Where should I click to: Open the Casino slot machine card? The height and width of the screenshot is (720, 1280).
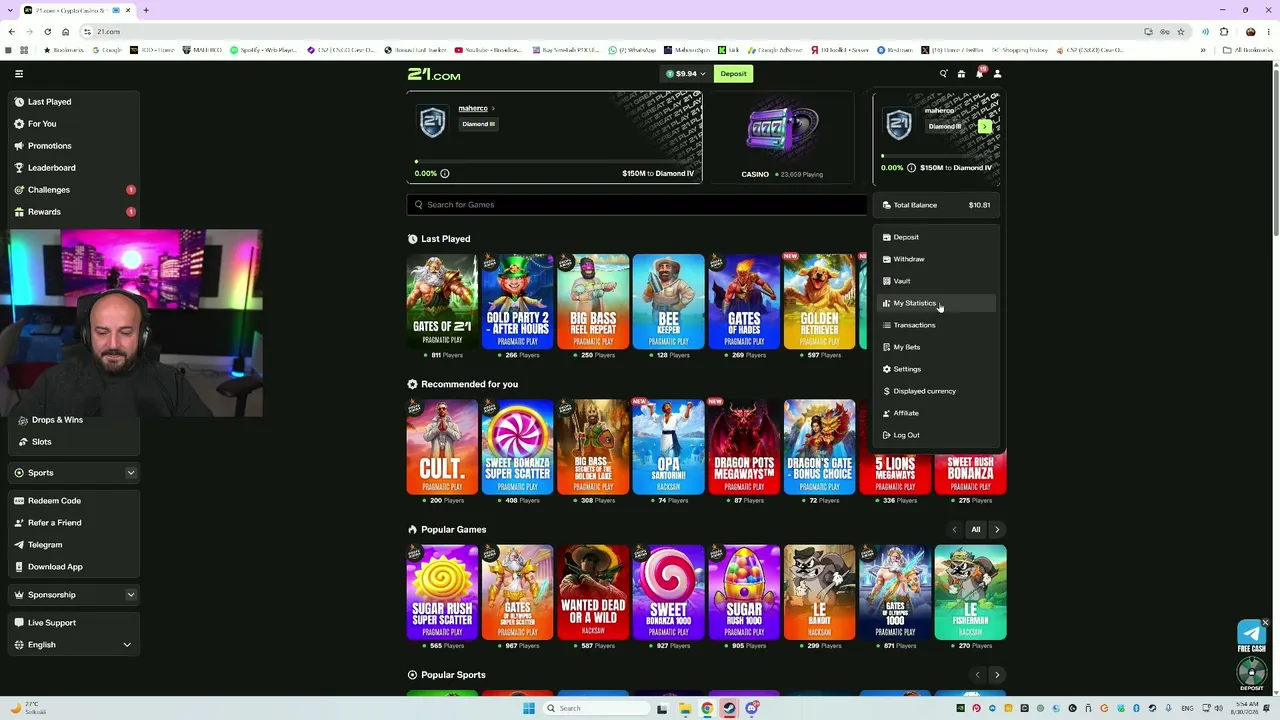pos(782,138)
